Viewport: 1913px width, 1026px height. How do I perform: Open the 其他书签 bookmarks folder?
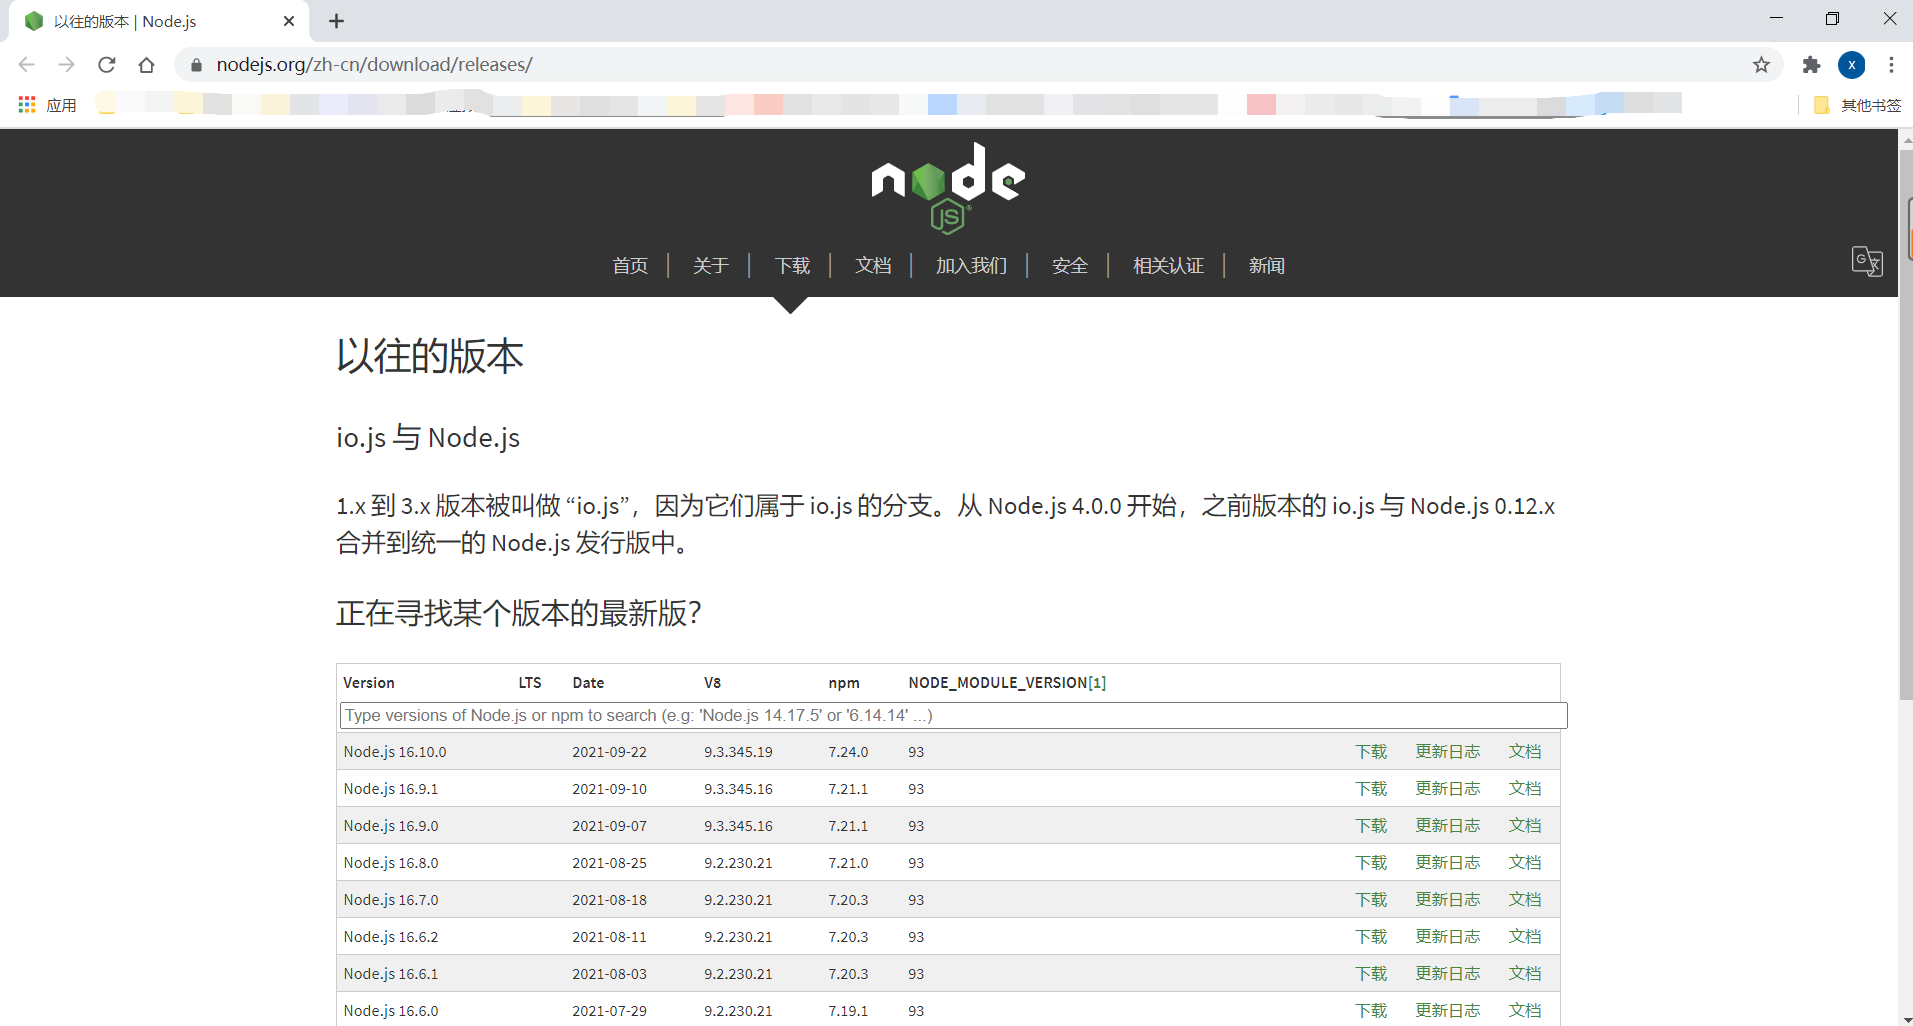tap(1857, 105)
